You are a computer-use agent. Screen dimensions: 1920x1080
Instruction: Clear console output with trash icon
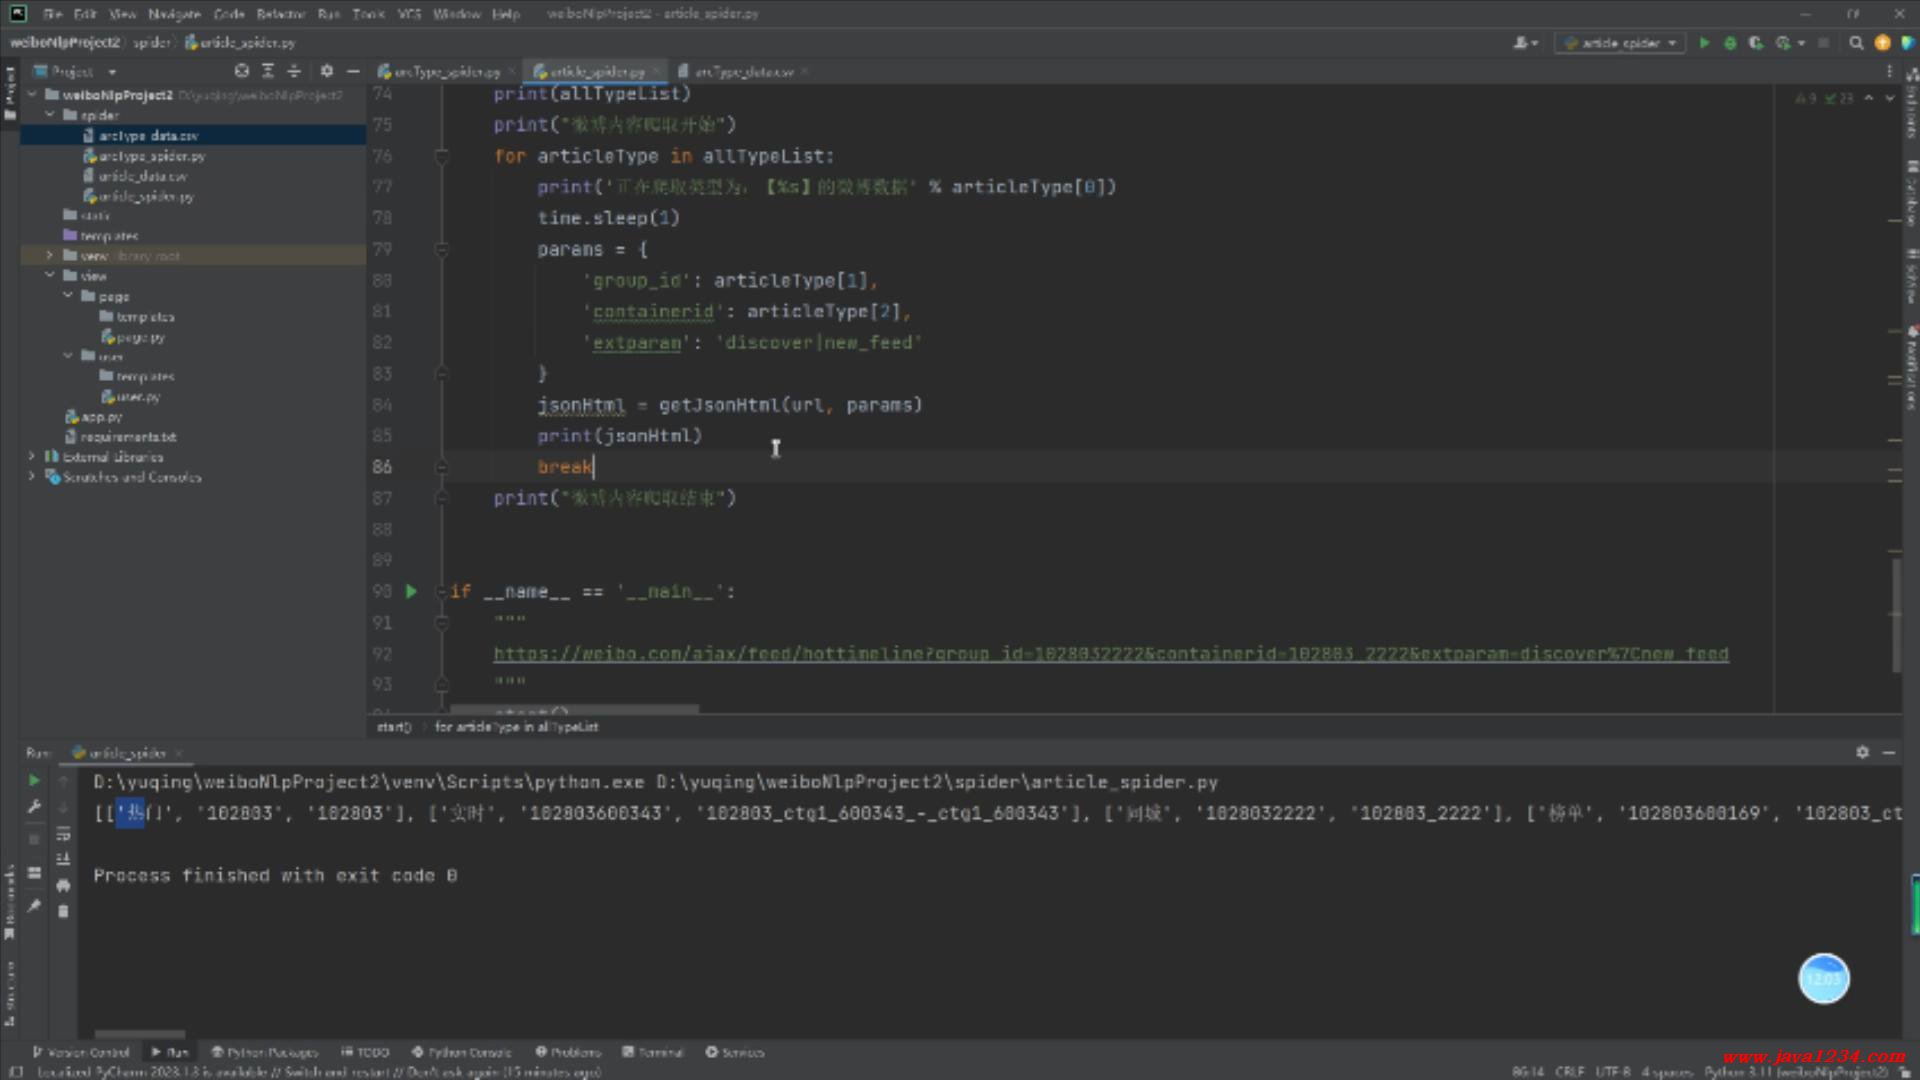[63, 911]
